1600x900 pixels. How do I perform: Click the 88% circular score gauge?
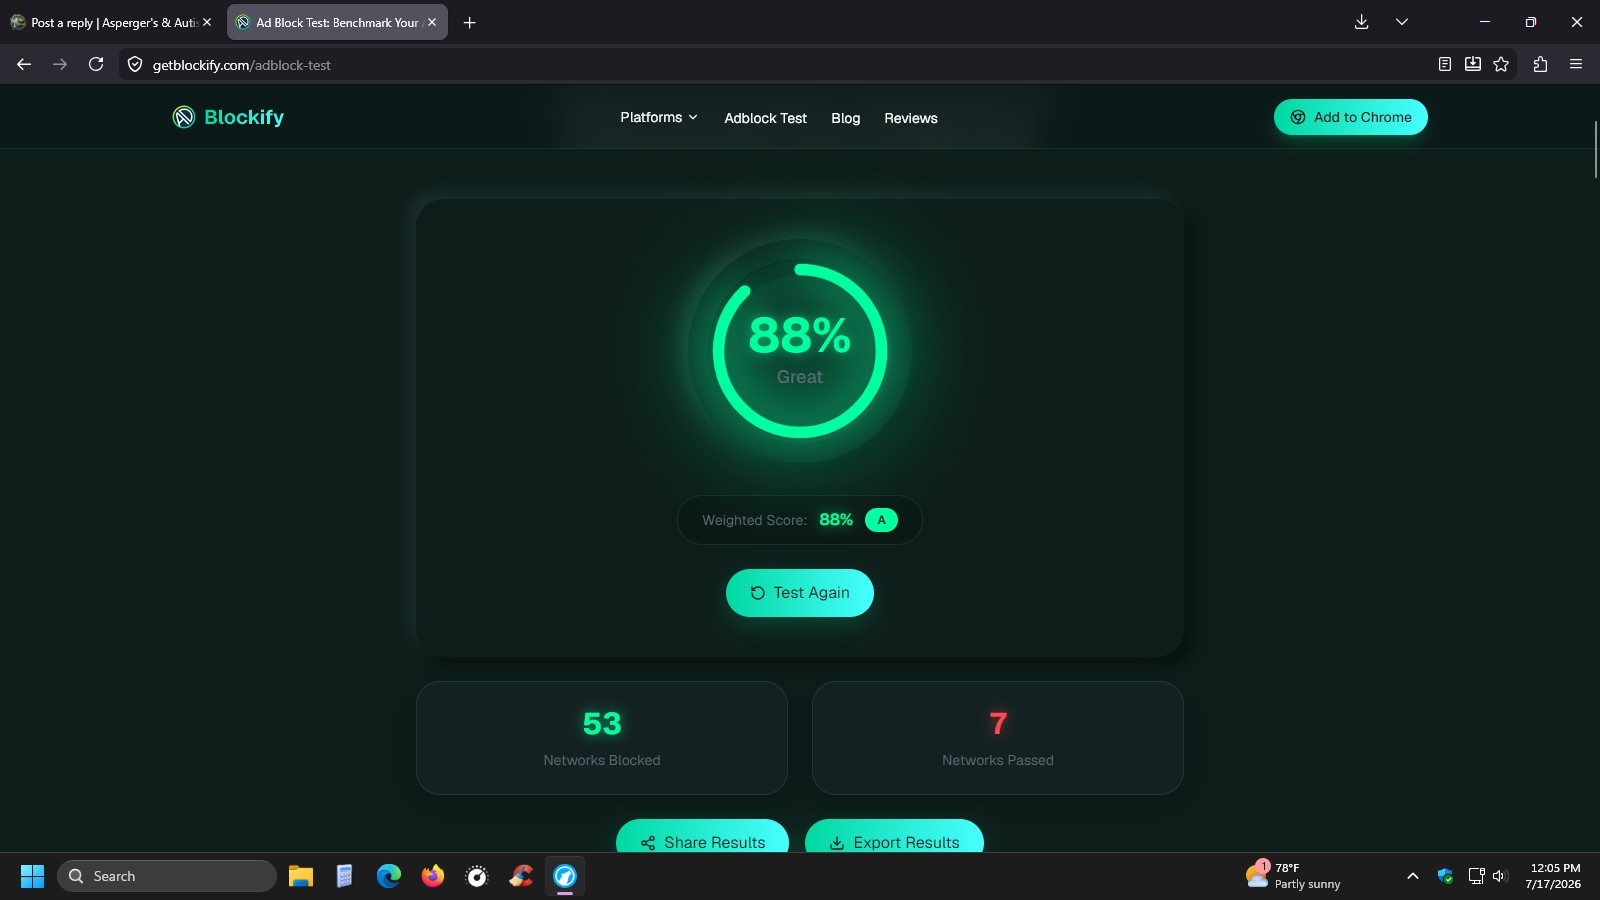[x=800, y=351]
